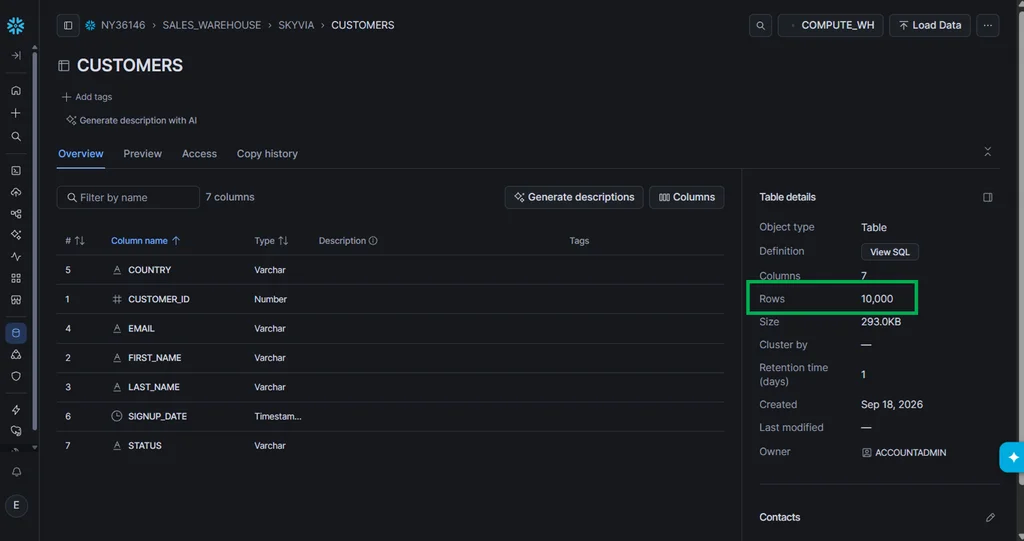The width and height of the screenshot is (1024, 541).
Task: Open the four-squares grid sidebar icon
Action: [x=16, y=278]
